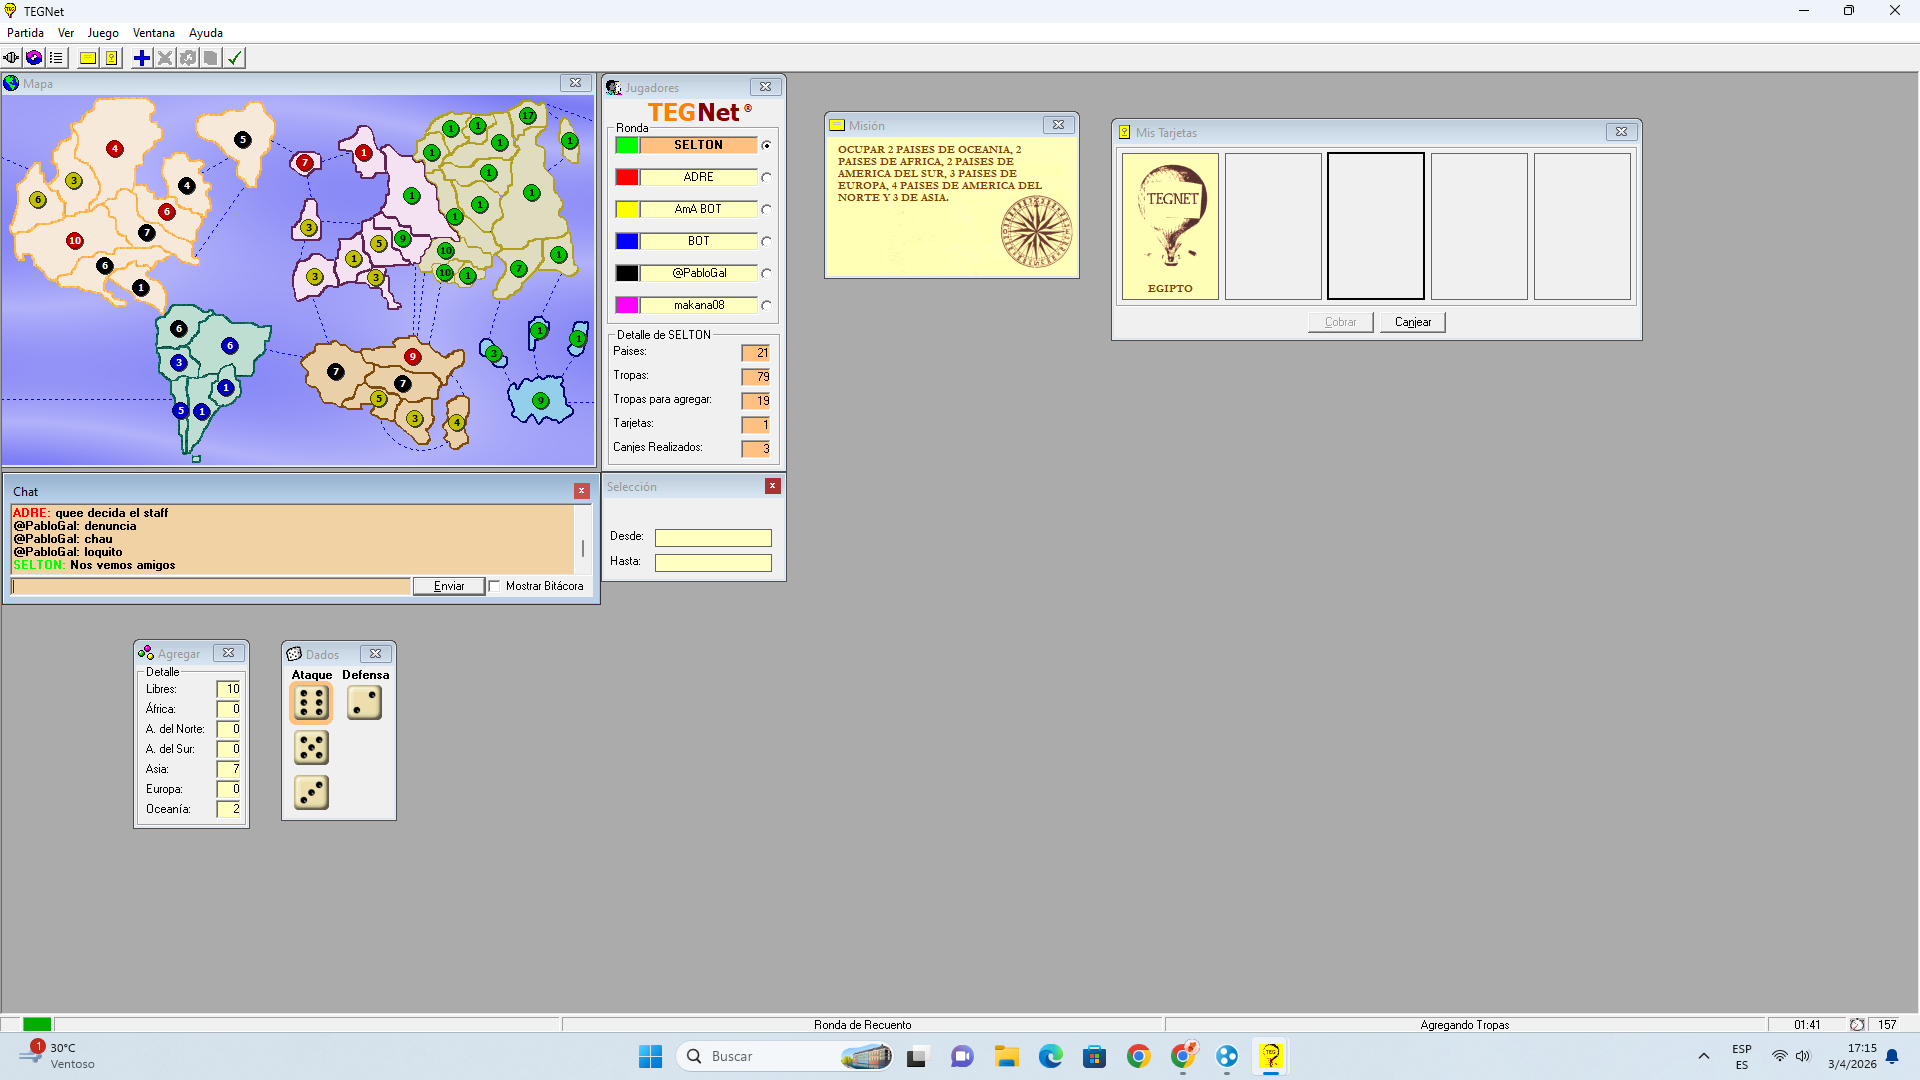Open the Juego menu
The image size is (1920, 1080).
coord(103,33)
